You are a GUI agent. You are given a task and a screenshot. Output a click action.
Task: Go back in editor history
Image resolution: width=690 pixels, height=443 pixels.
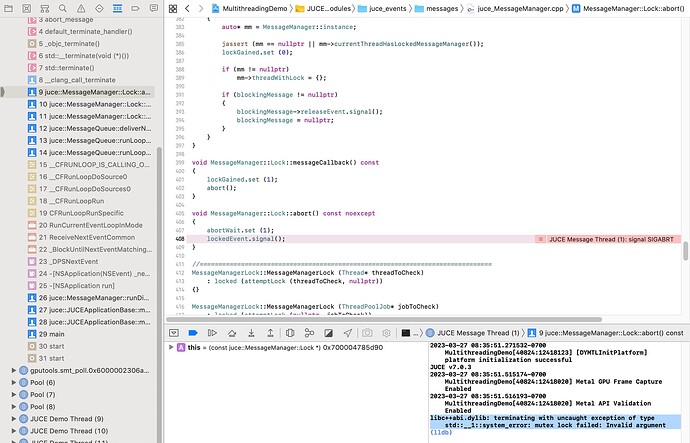(187, 8)
